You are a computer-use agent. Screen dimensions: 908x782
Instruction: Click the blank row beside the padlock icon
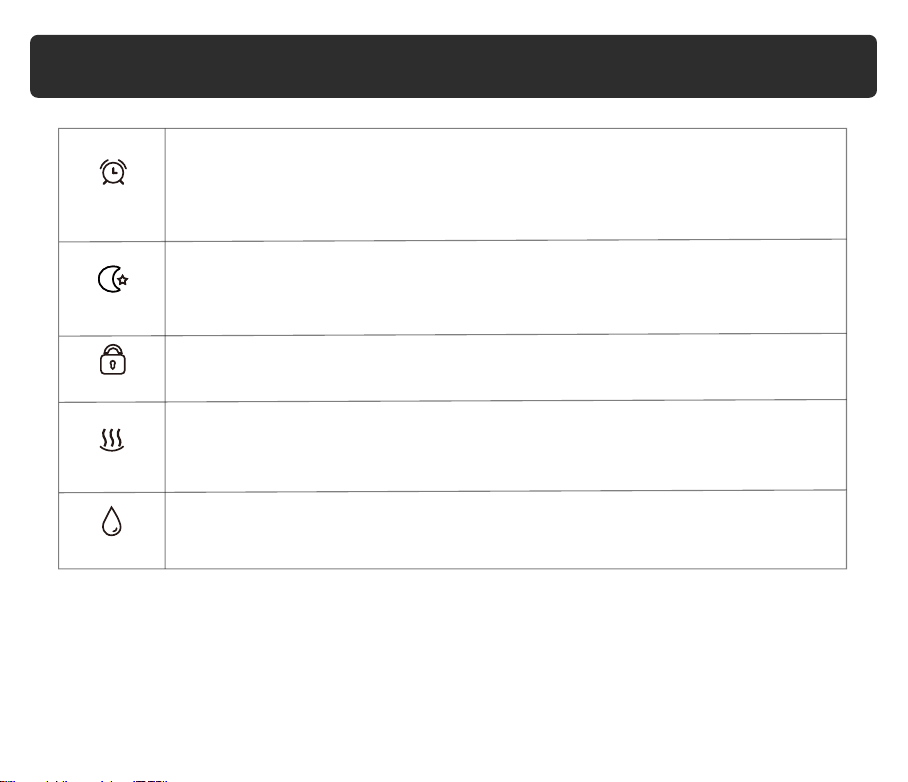point(506,368)
